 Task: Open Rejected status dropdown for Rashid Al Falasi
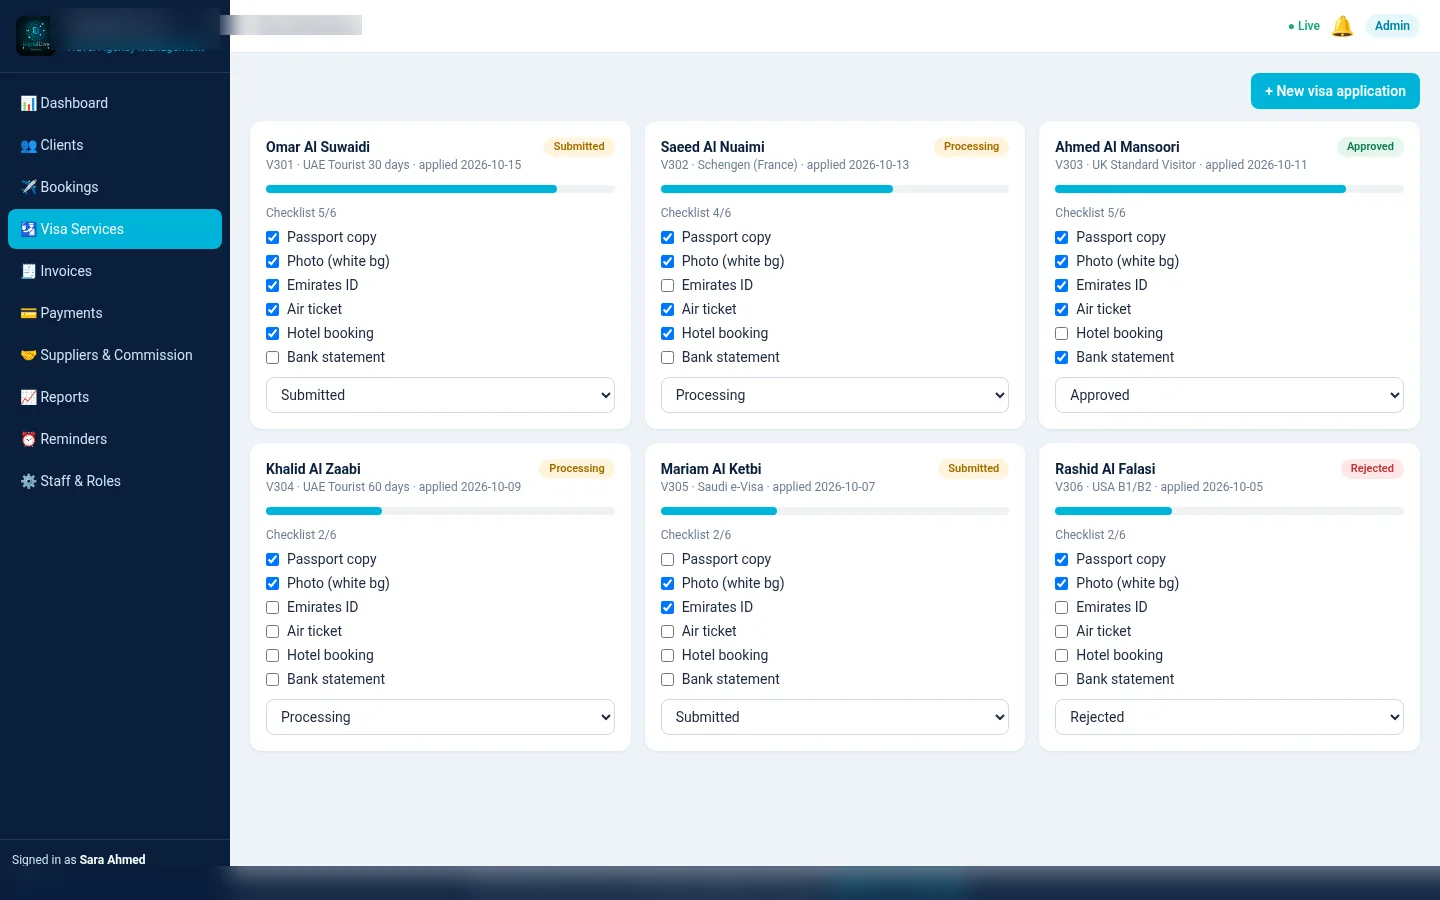[x=1229, y=717]
